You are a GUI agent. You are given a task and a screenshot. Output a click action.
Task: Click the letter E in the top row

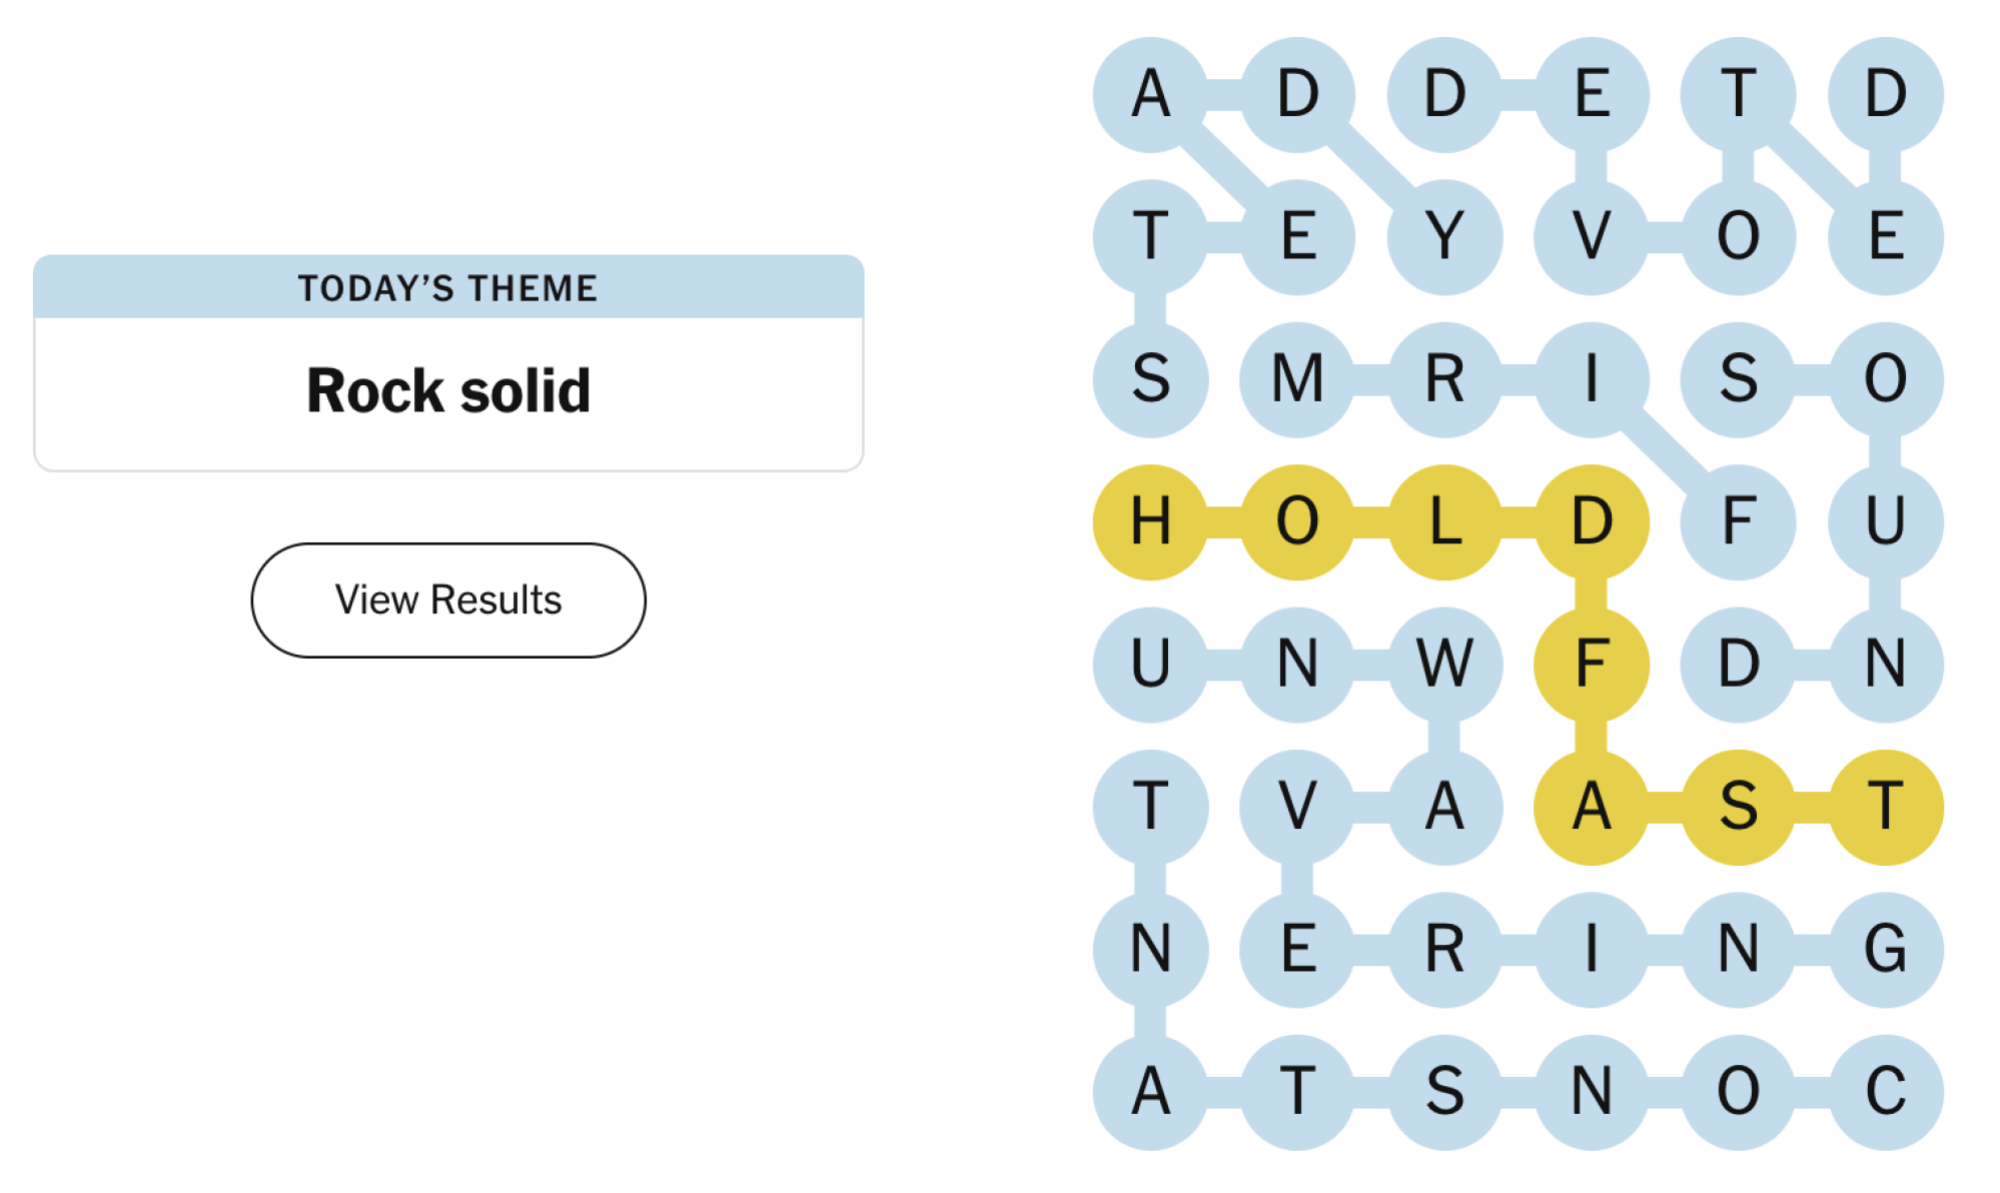[1590, 95]
